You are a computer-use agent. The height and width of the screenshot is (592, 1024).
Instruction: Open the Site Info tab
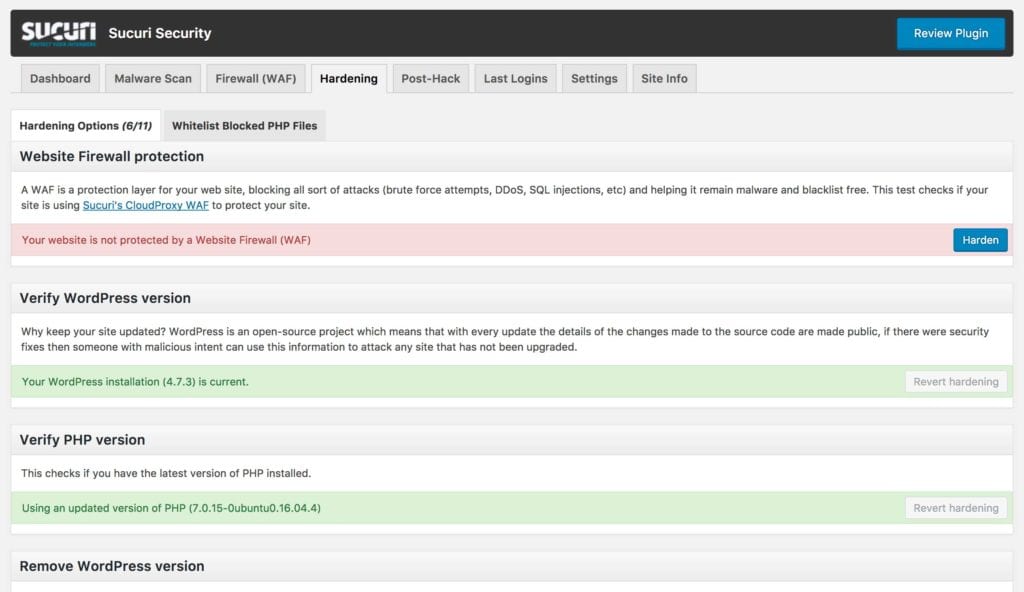[664, 78]
